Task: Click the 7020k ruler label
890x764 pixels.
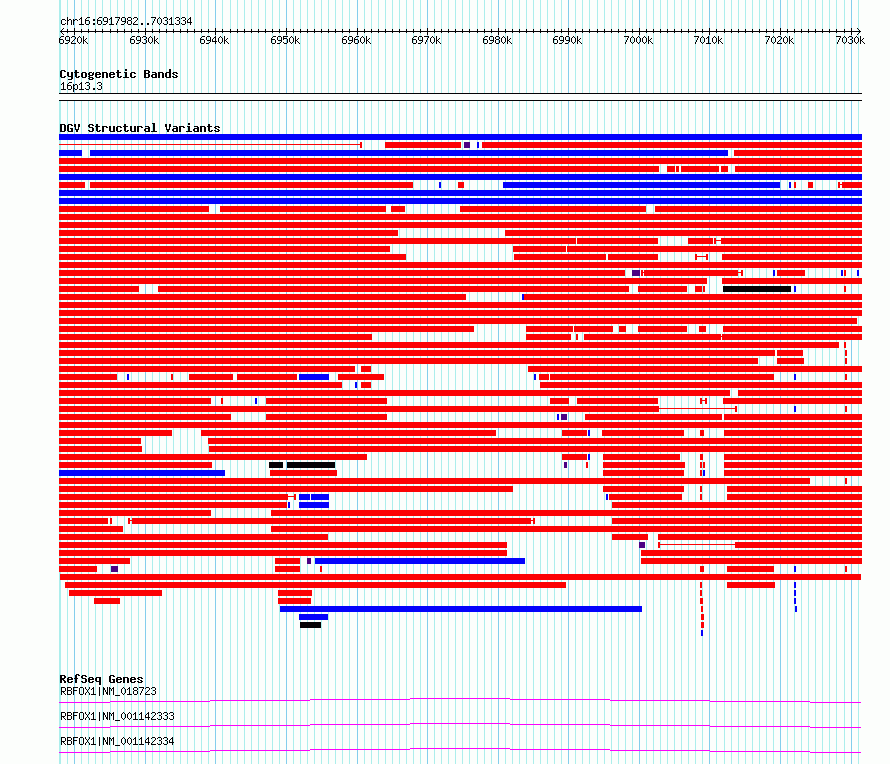Action: click(x=779, y=40)
